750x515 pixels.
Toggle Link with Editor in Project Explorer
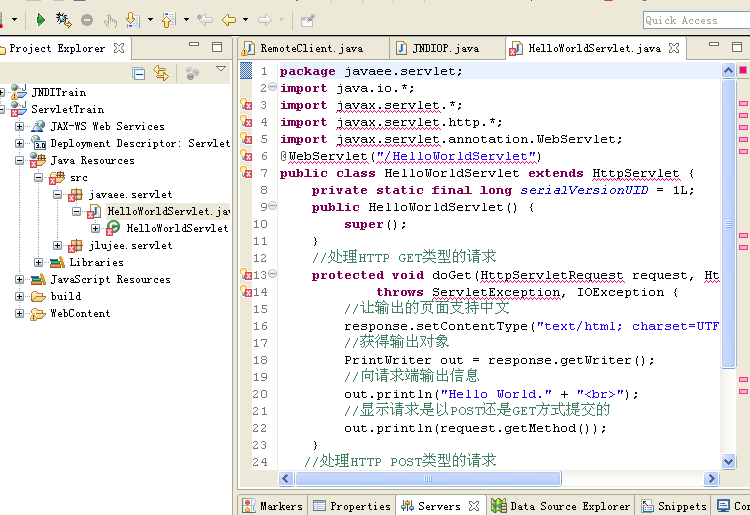[161, 73]
